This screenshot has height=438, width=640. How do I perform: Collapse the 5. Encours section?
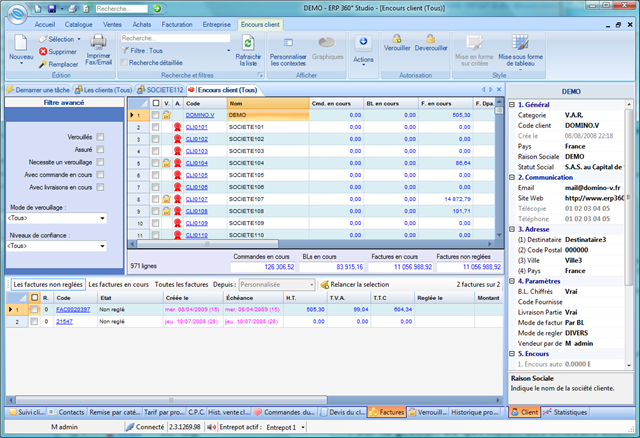[512, 354]
